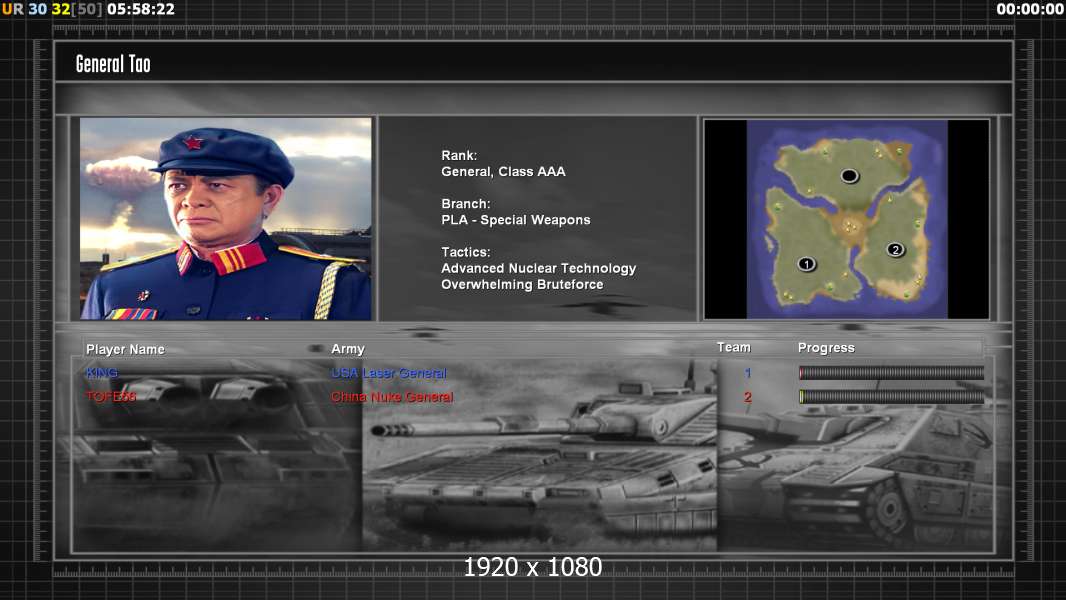Select the unnumbered black marker on the minimap

coord(849,176)
